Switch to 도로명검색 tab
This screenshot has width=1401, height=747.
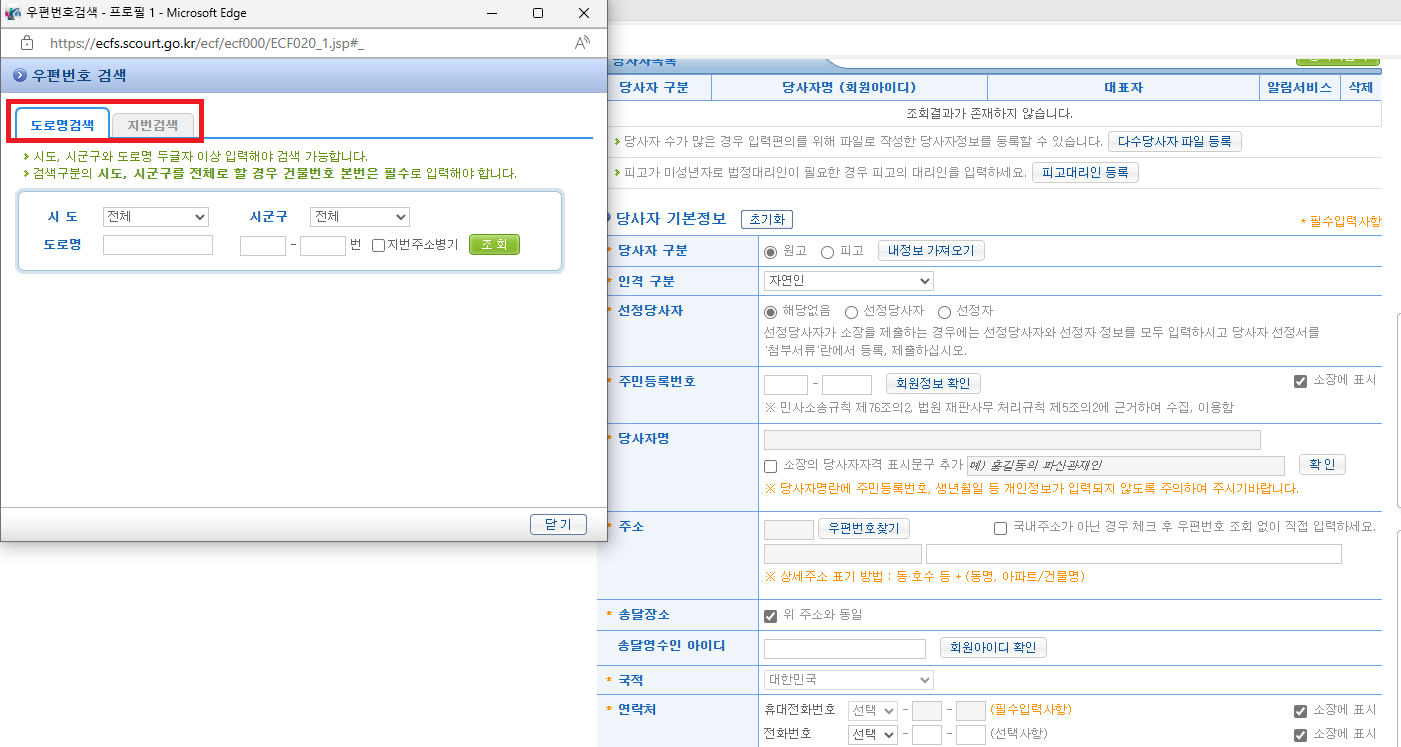(62, 125)
